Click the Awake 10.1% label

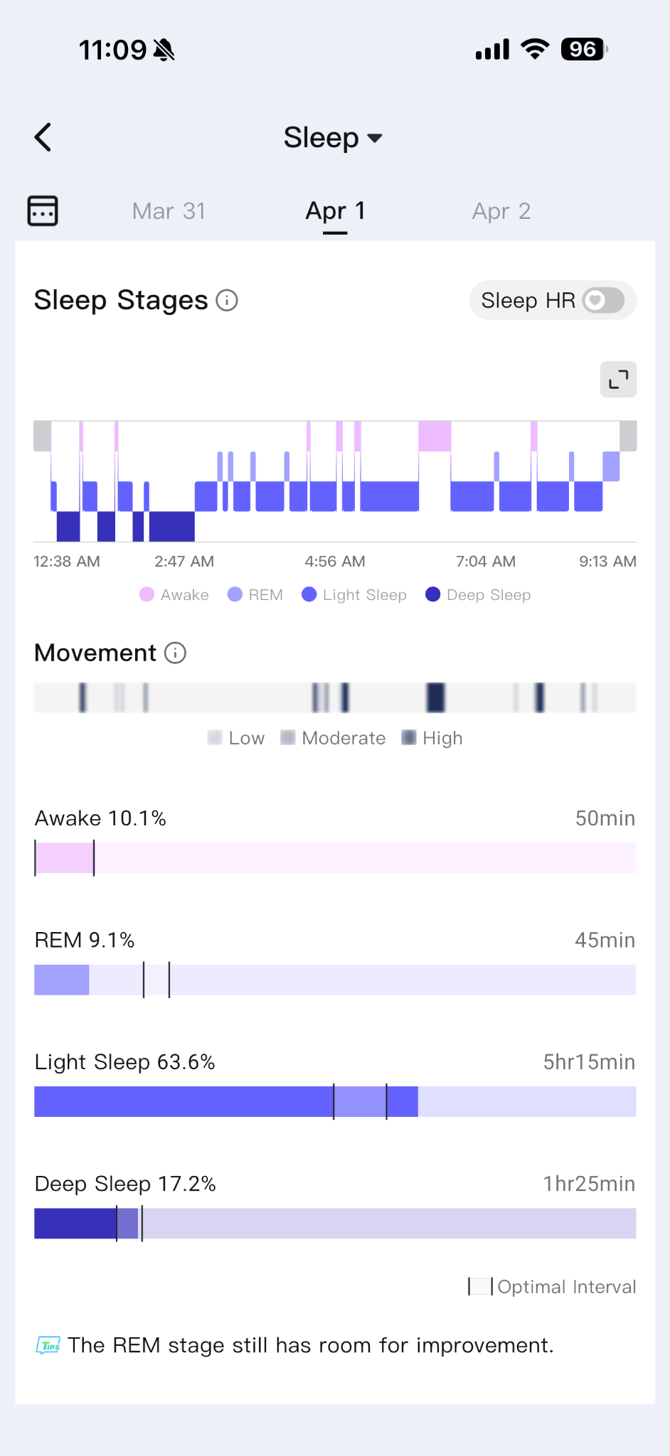(97, 817)
